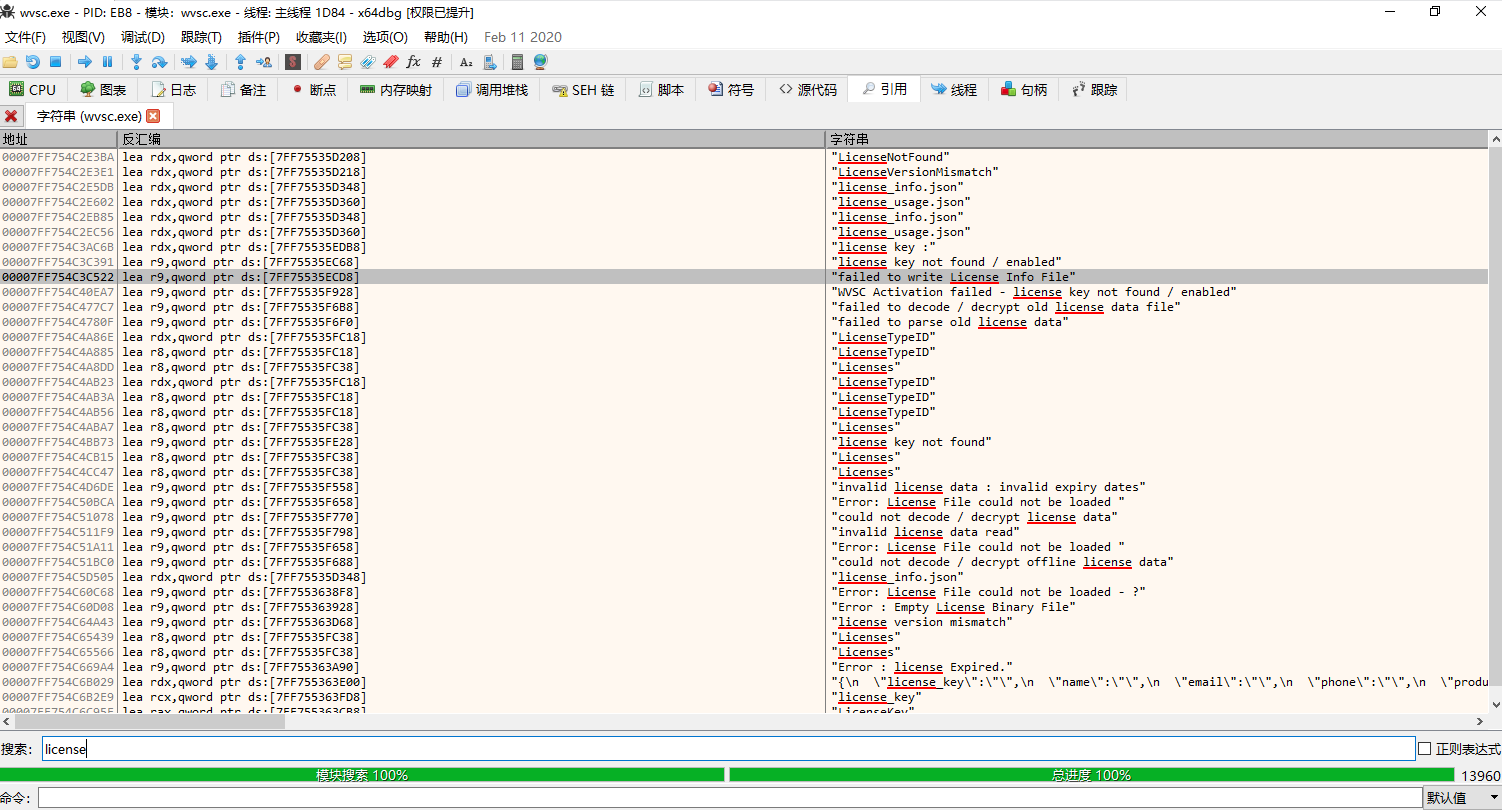This screenshot has width=1502, height=810.
Task: Select the "Error : license Expired." string
Action: [x=922, y=667]
